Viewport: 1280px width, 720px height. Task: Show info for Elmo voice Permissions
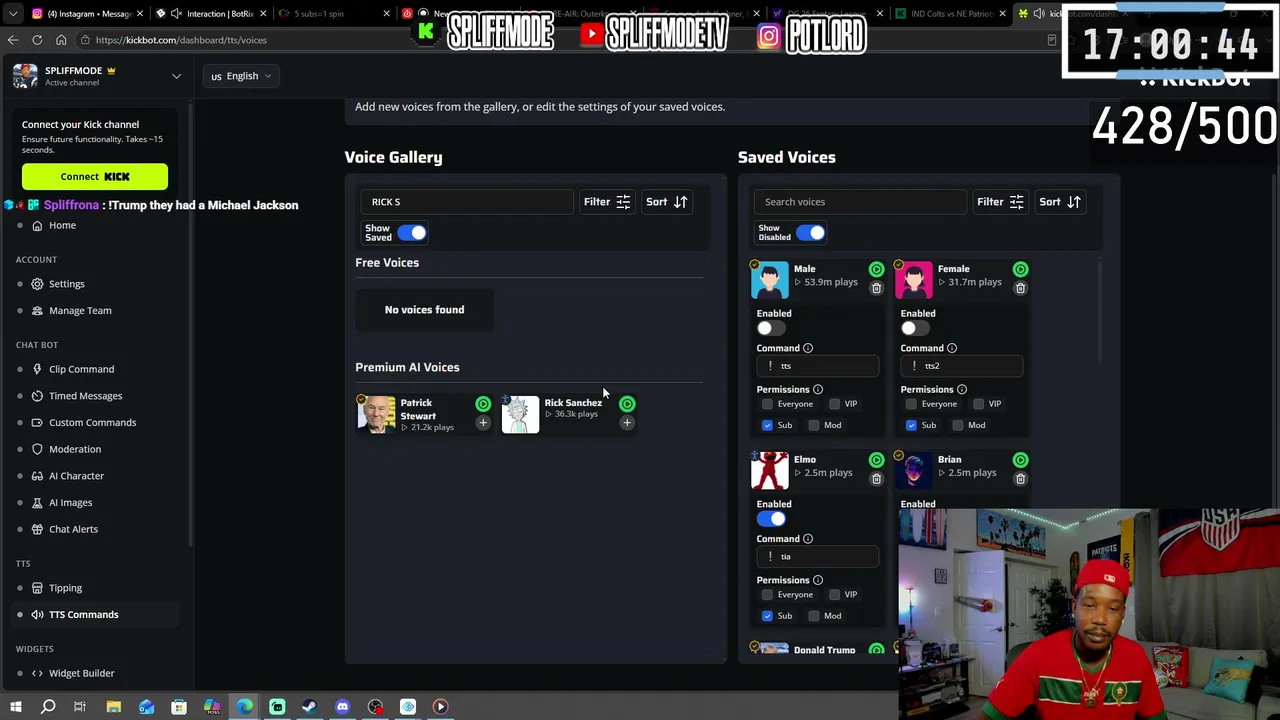click(818, 580)
